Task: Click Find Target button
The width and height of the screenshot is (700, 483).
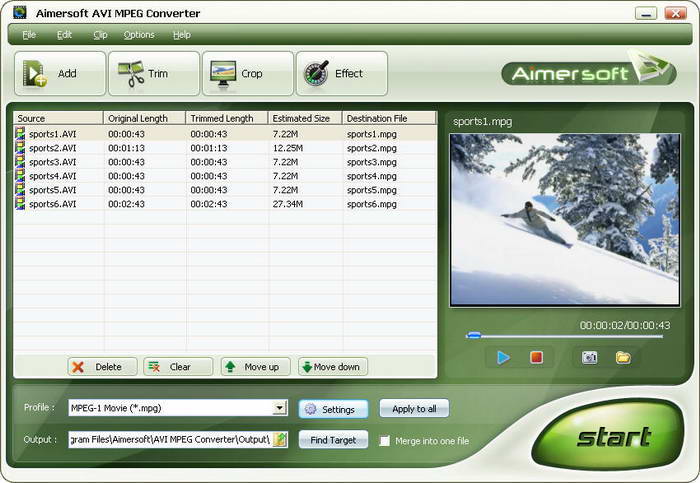Action: 333,440
